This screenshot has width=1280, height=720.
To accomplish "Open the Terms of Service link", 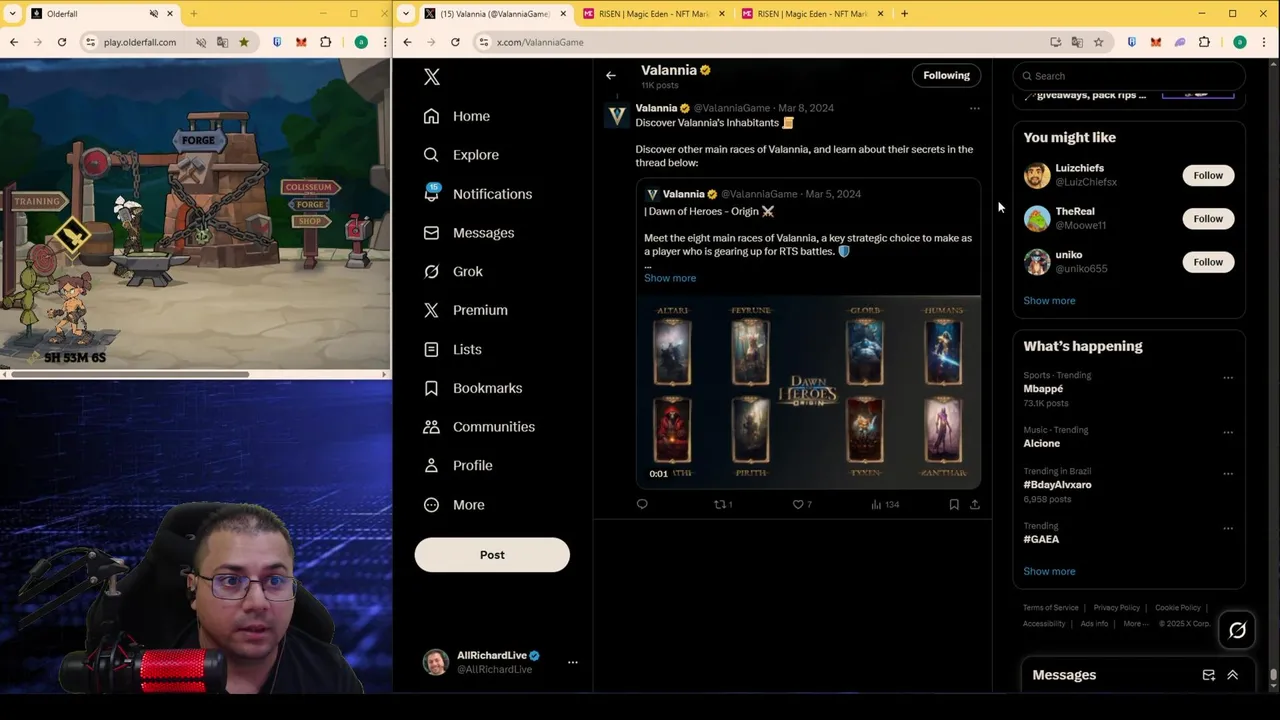I will click(1050, 608).
